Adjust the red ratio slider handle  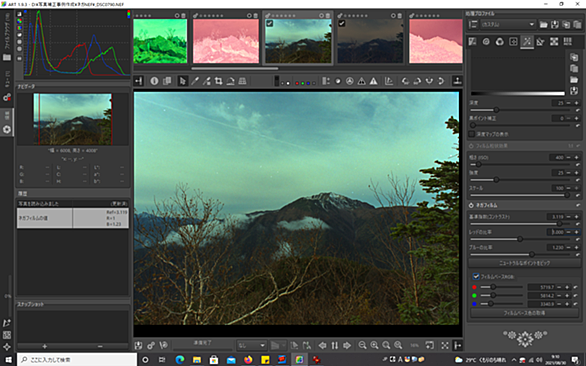click(x=520, y=239)
